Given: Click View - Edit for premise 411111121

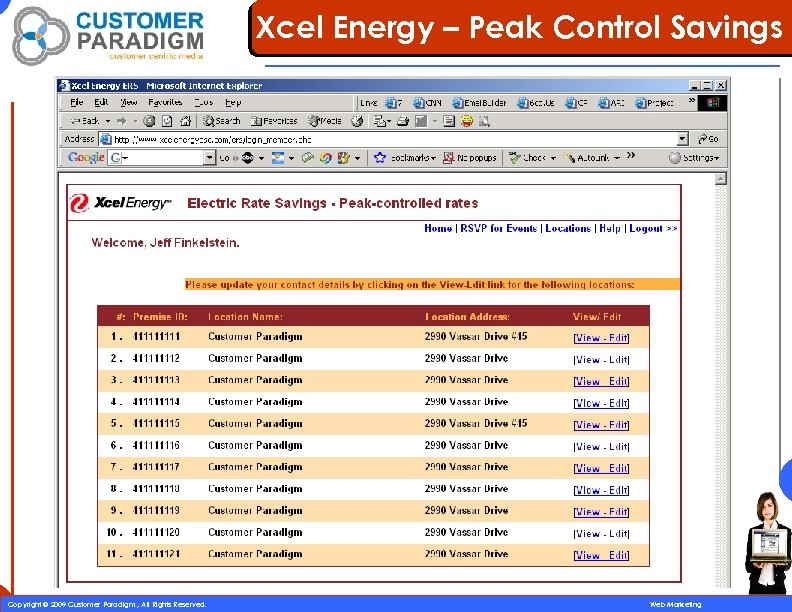Looking at the screenshot, I should coord(601,555).
